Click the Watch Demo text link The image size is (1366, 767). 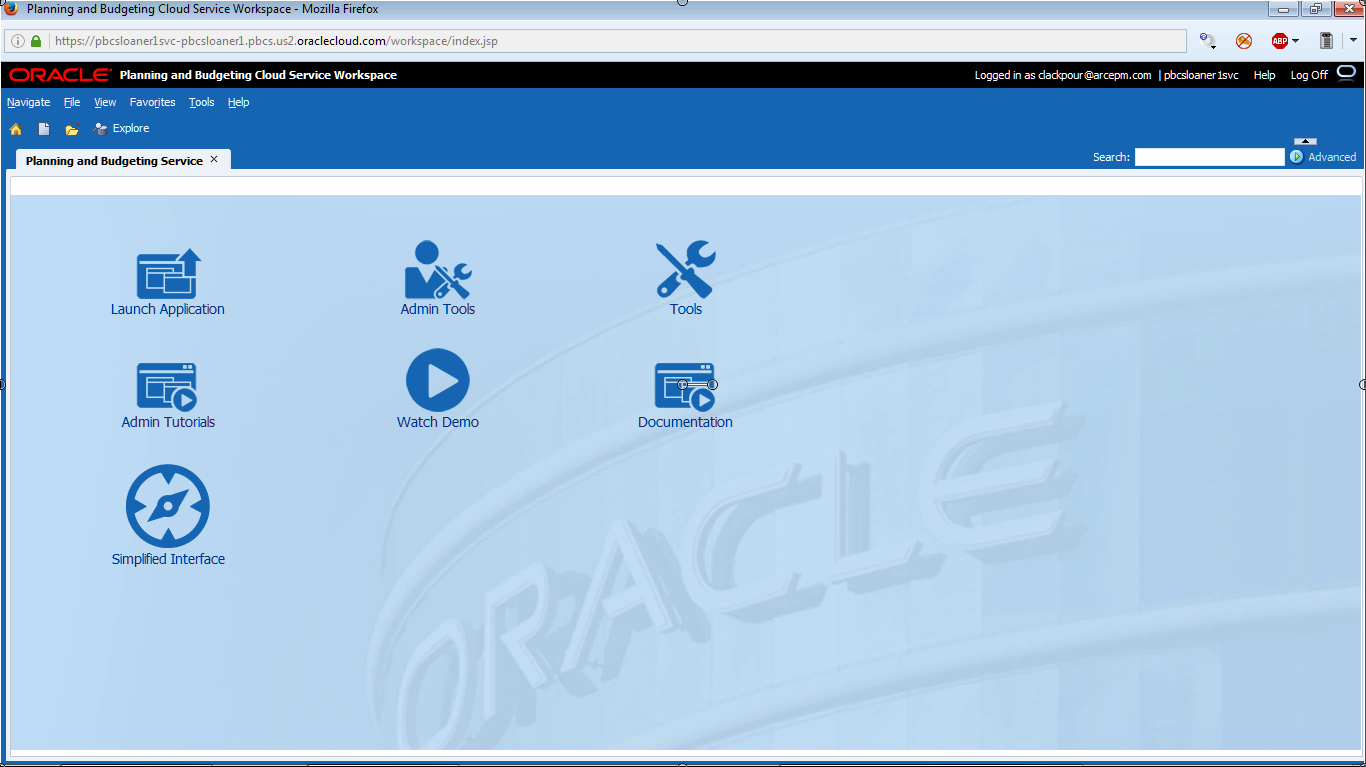pyautogui.click(x=438, y=422)
